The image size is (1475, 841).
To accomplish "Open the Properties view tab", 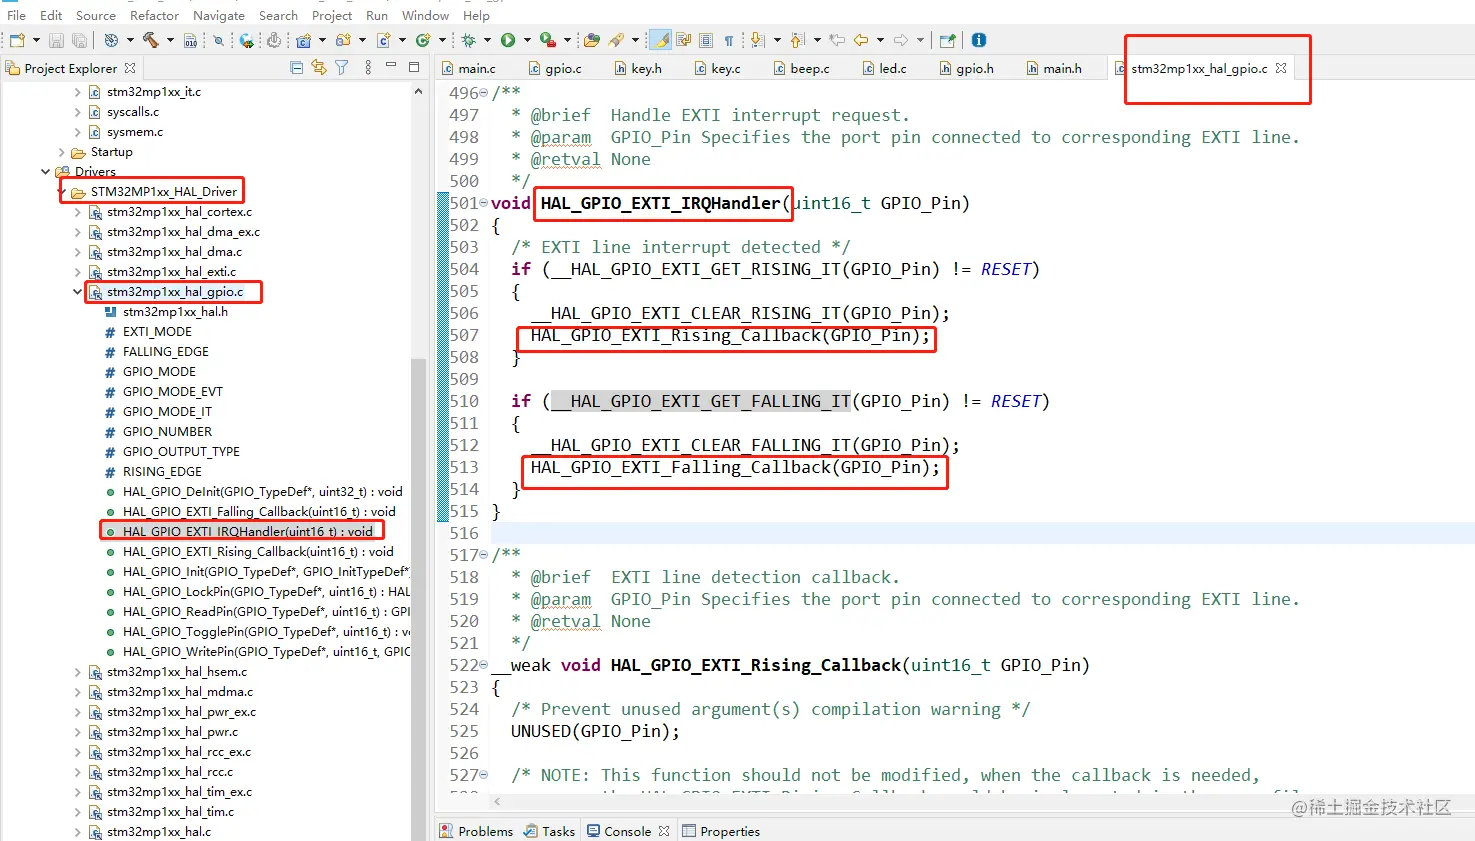I will click(x=721, y=831).
